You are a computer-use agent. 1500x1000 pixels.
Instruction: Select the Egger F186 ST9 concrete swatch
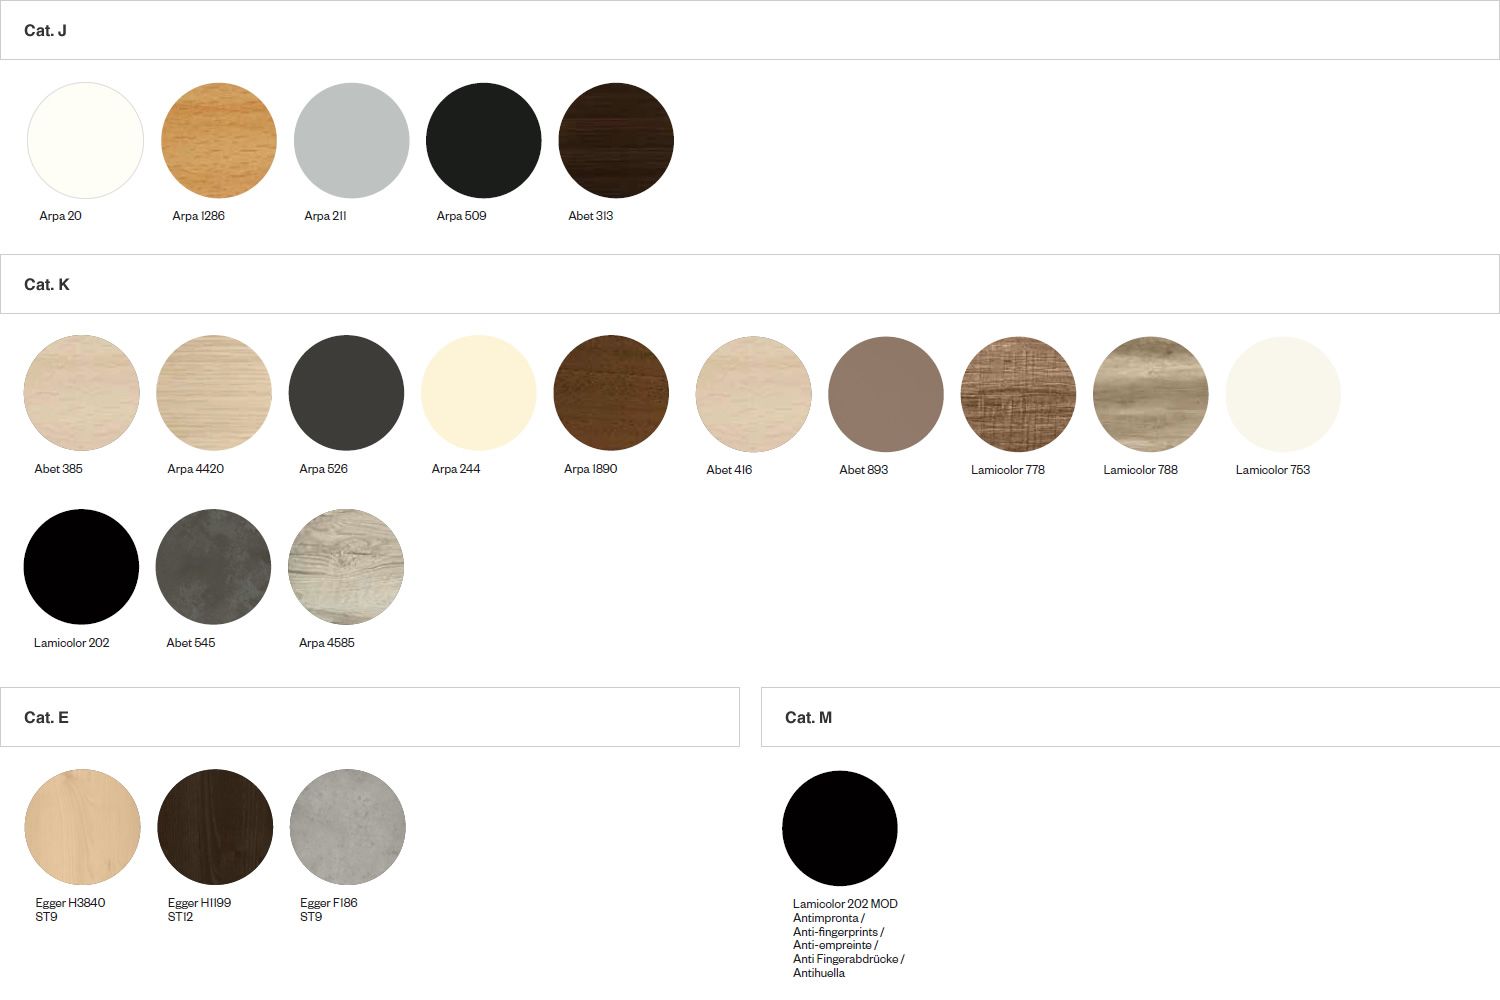(x=347, y=827)
